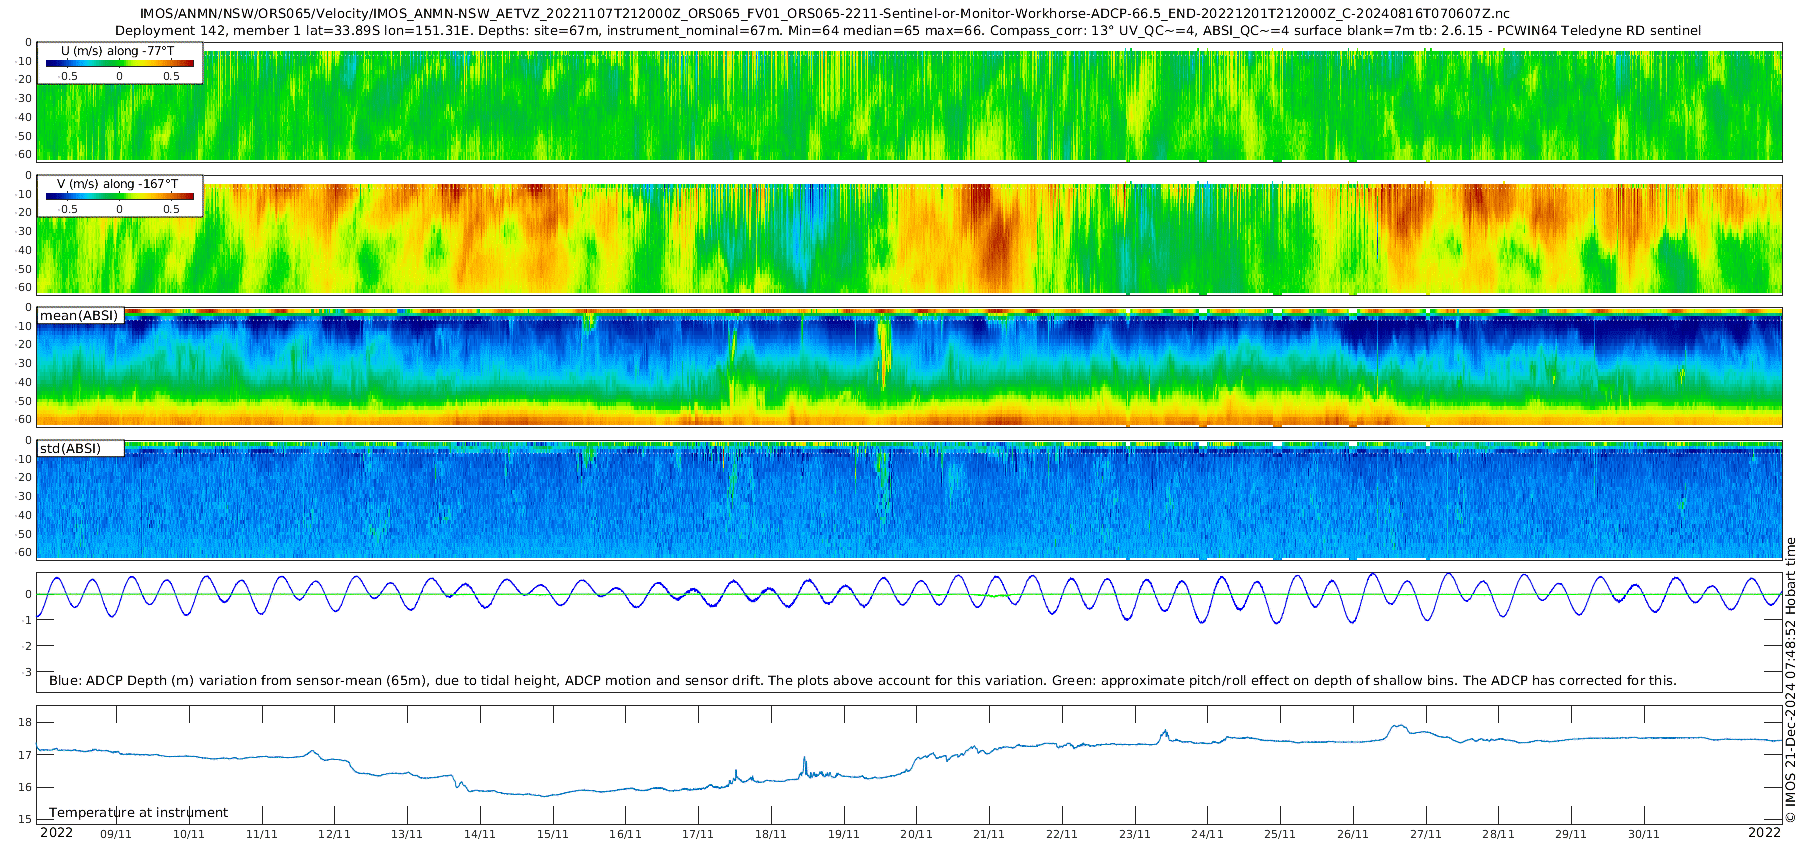Click the blue ADCP depth description caption
The height and width of the screenshot is (850, 1800).
[862, 681]
